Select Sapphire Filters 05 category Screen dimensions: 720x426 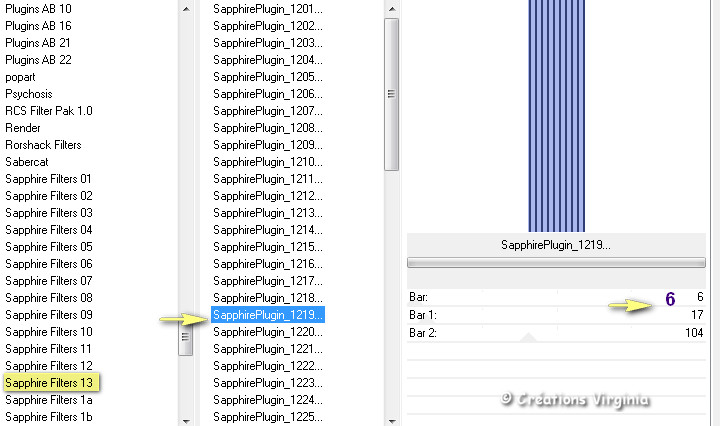[49, 247]
